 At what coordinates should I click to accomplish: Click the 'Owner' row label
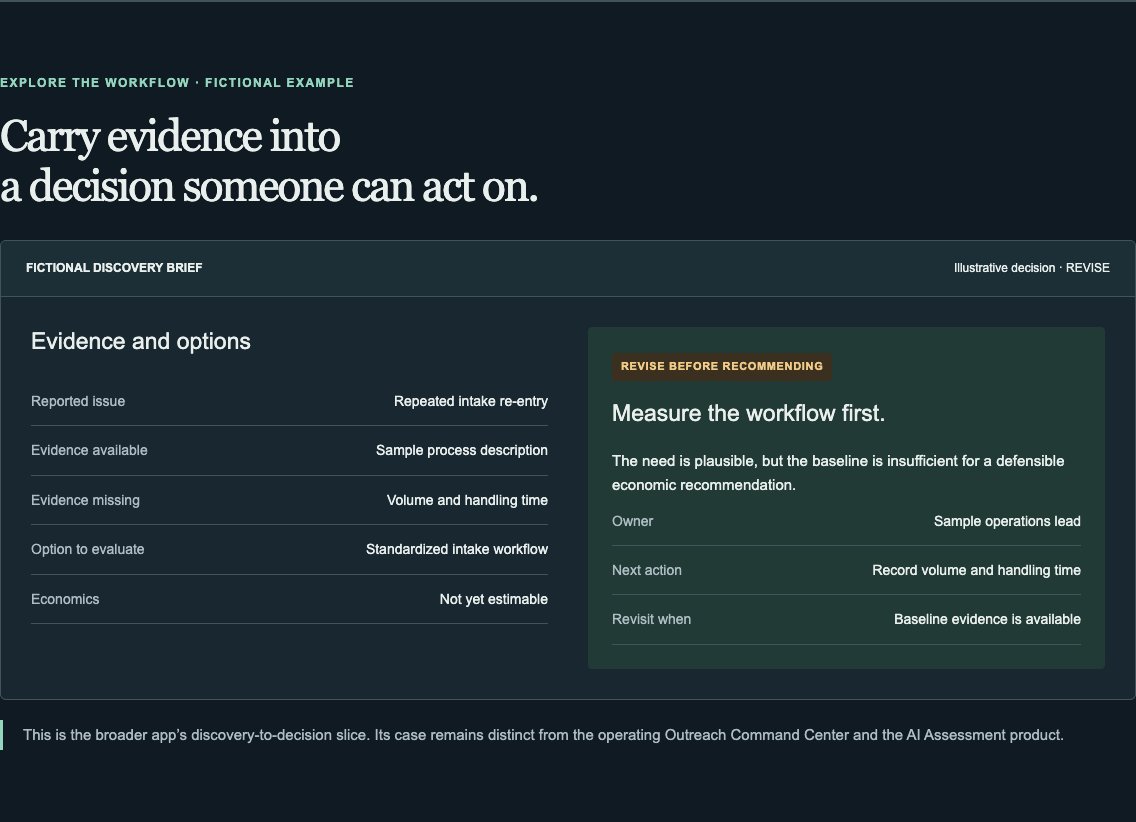pyautogui.click(x=632, y=521)
